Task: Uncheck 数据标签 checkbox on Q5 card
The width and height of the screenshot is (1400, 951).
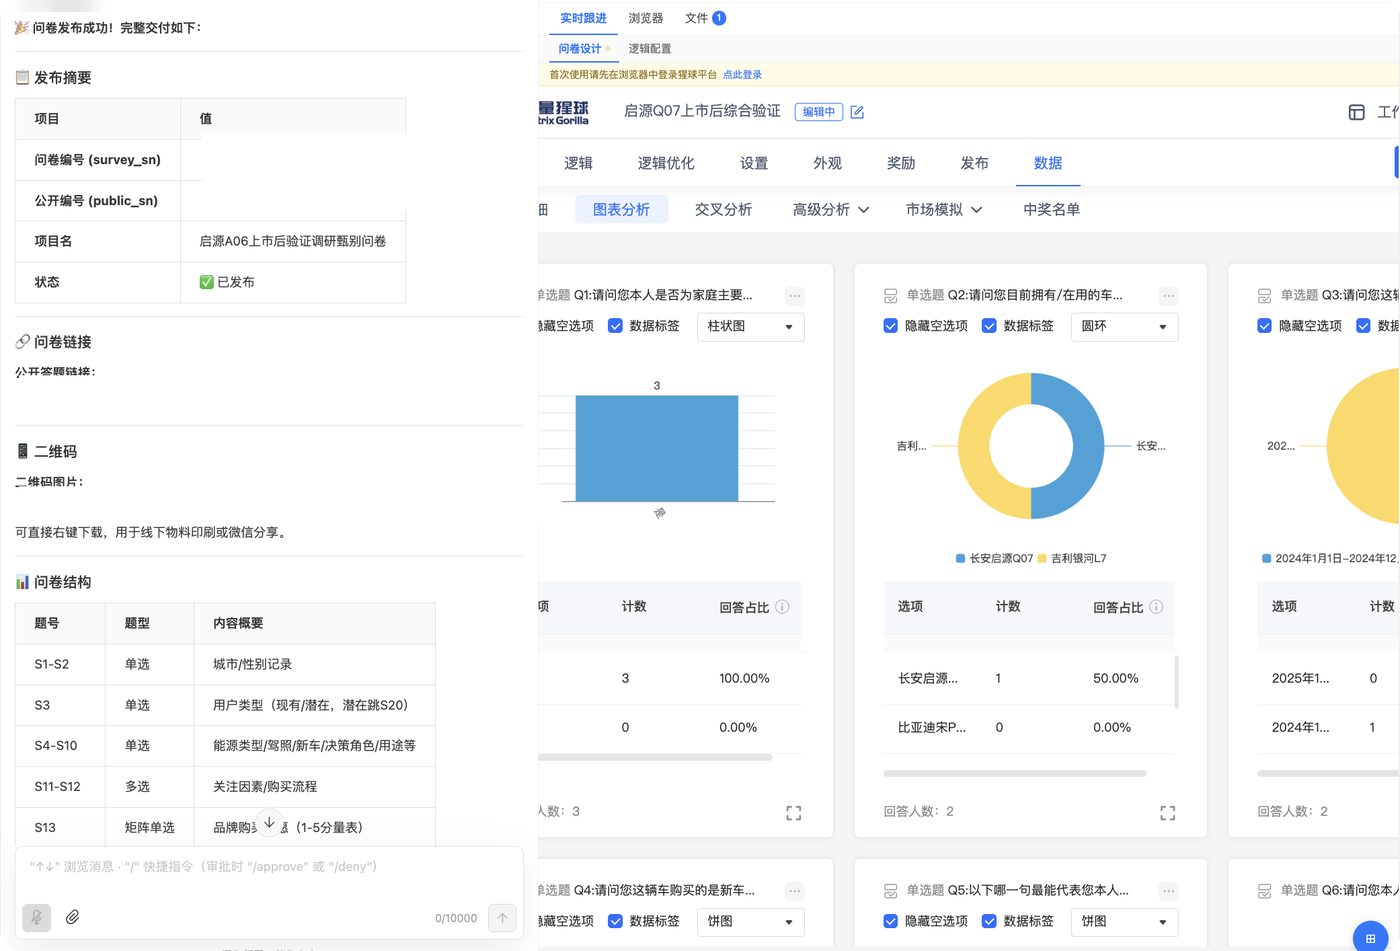Action: (989, 921)
